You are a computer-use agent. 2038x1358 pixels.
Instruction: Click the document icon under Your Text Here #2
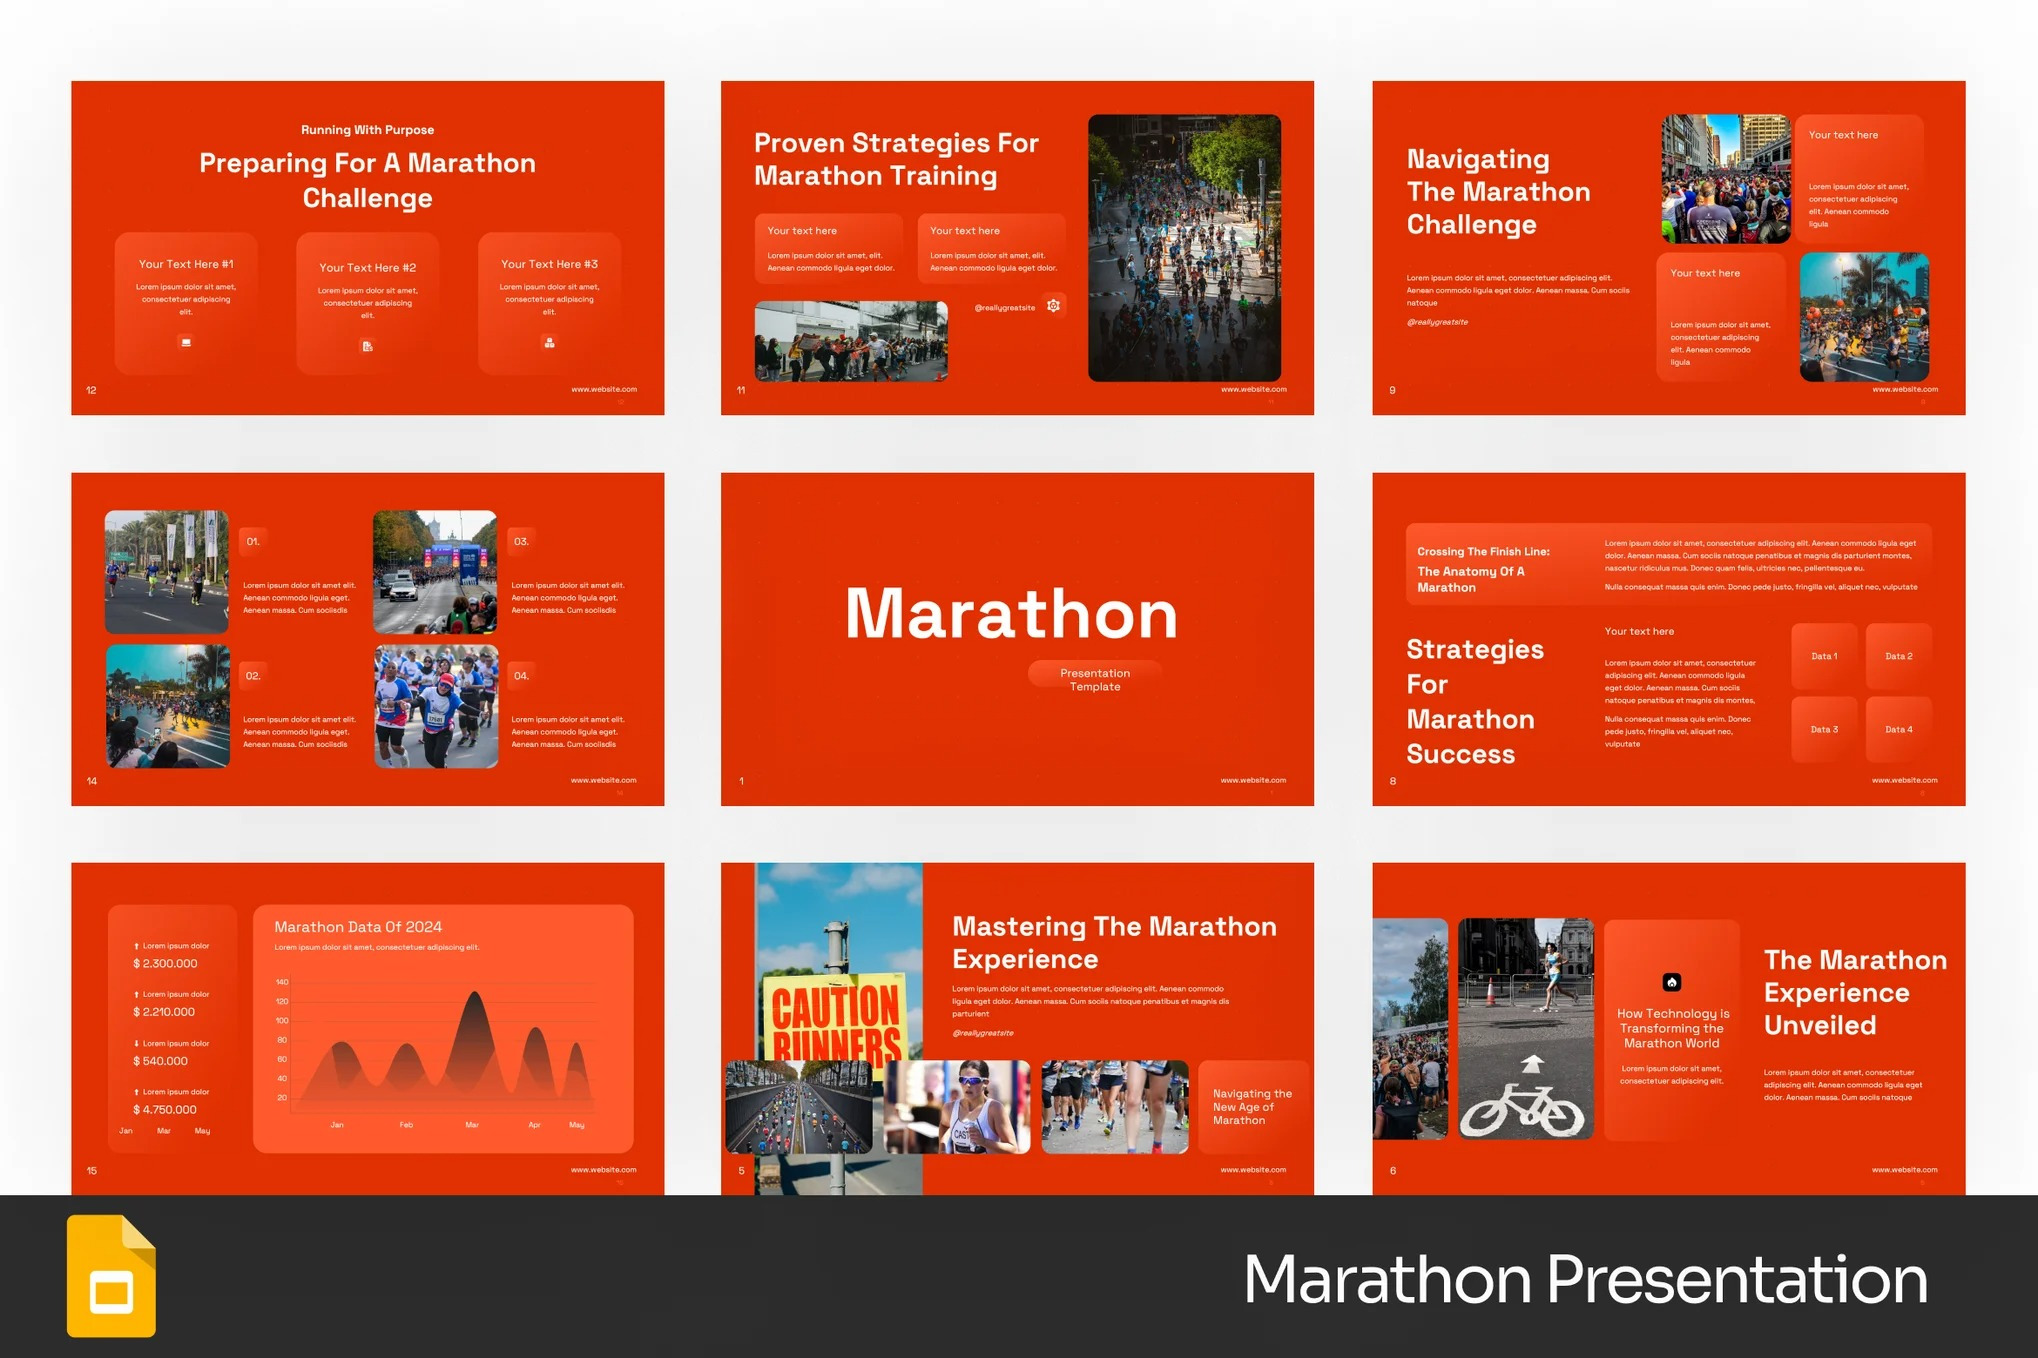tap(367, 346)
